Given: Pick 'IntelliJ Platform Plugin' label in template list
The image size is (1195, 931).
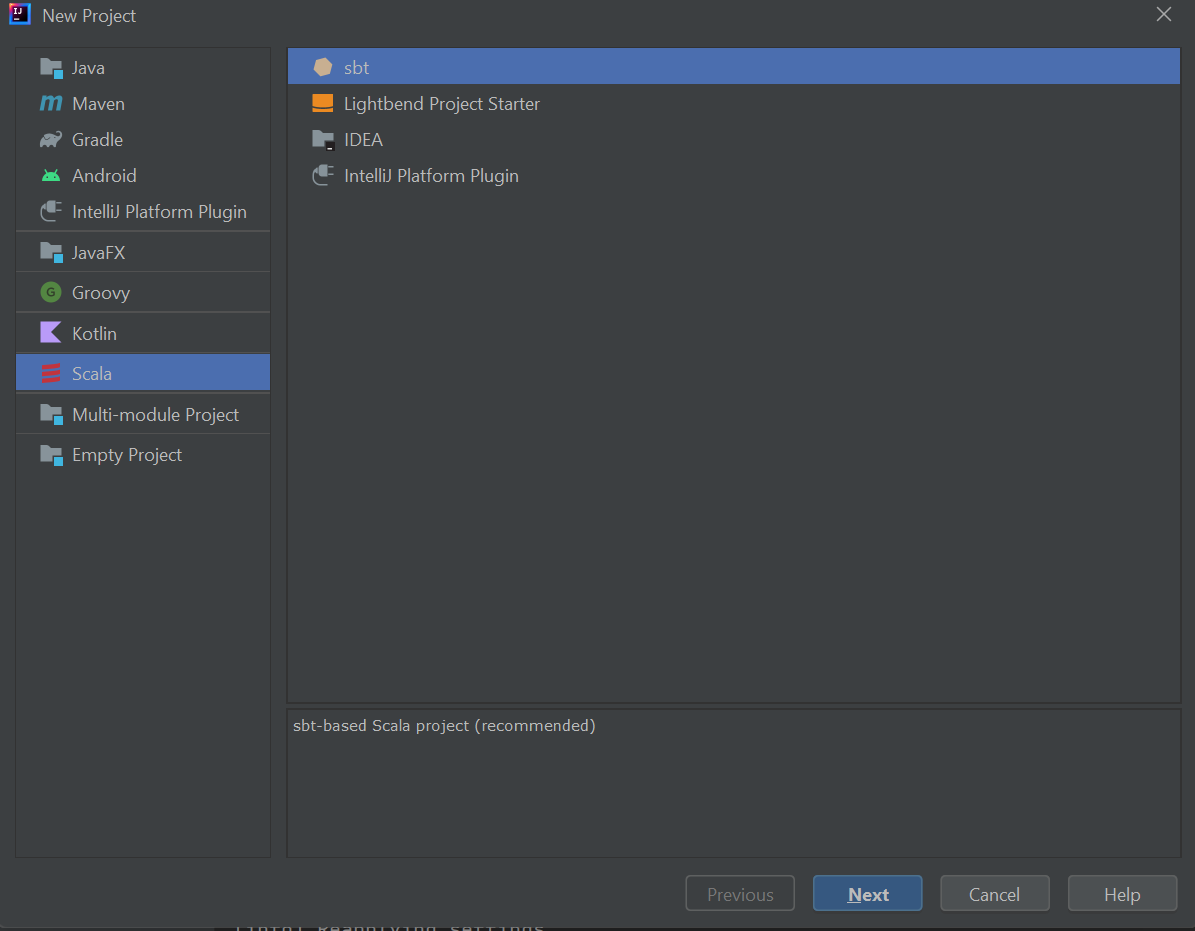Looking at the screenshot, I should (x=431, y=176).
